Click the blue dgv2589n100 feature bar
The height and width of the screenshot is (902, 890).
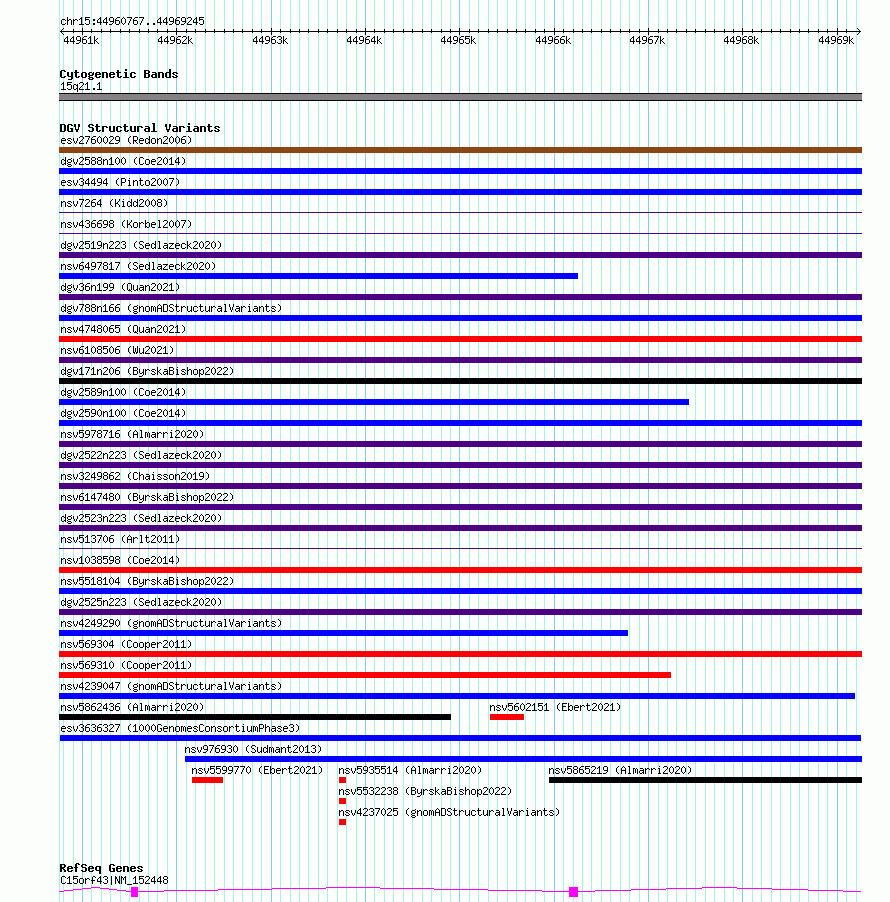pyautogui.click(x=374, y=402)
